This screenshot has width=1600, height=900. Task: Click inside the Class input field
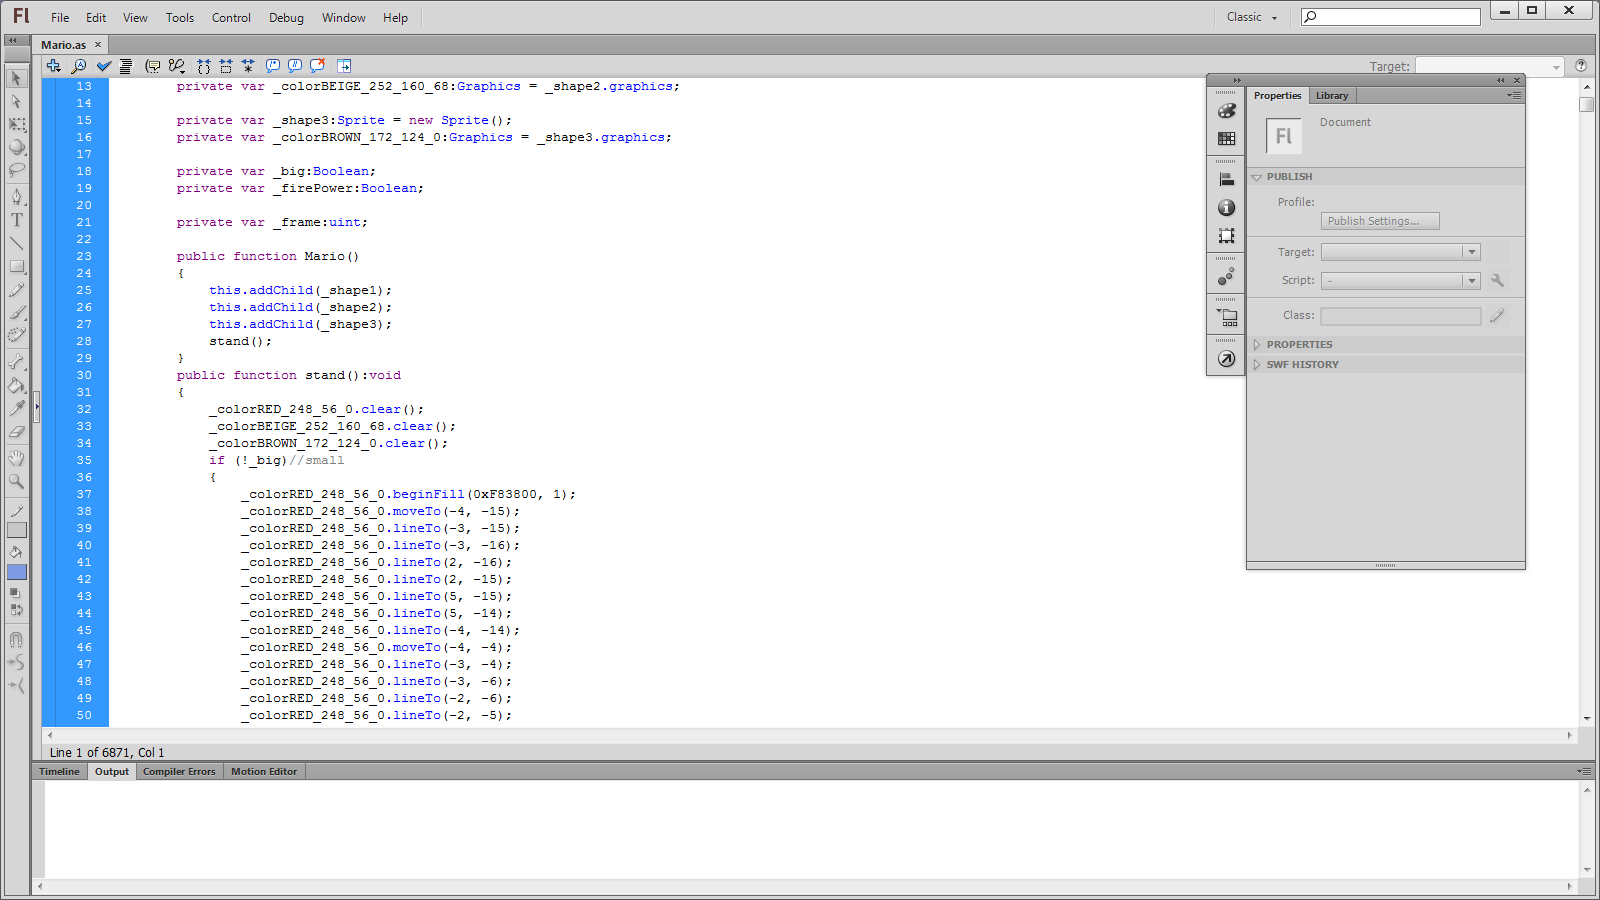(1400, 315)
